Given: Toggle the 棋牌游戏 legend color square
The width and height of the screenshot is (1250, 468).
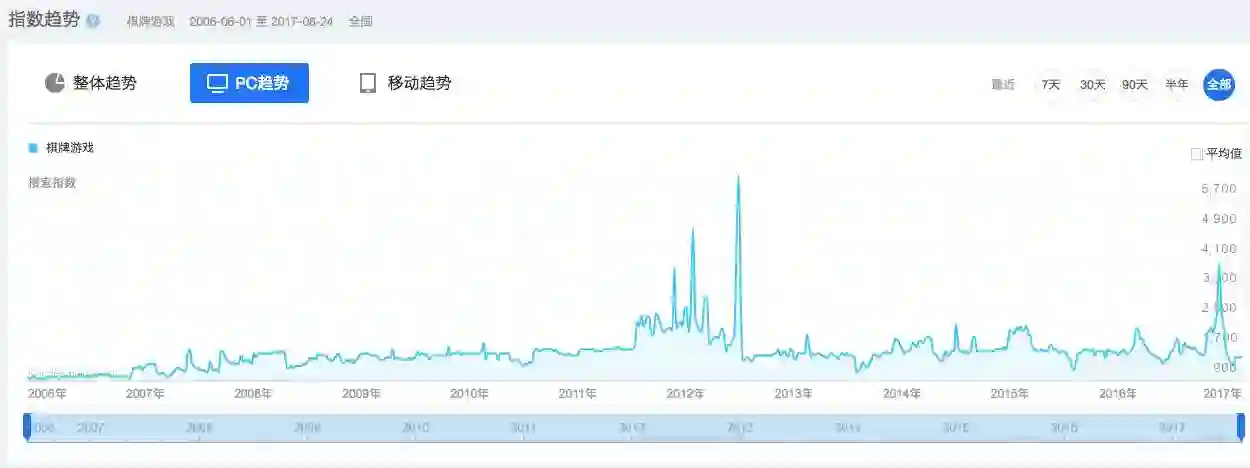Looking at the screenshot, I should [x=33, y=148].
